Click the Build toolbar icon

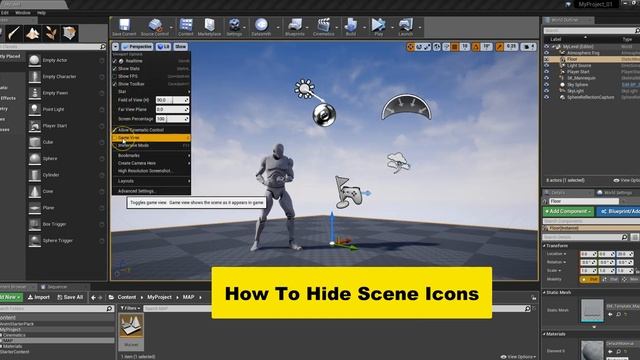click(x=351, y=25)
